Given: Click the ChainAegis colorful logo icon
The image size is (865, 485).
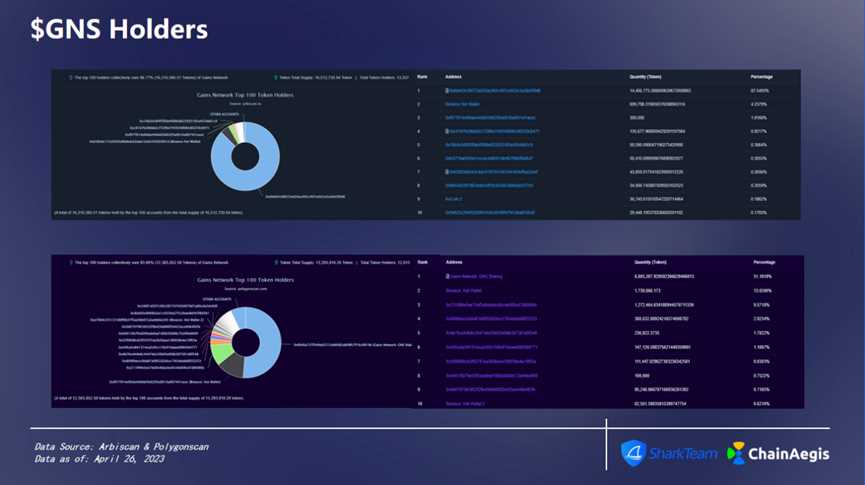Looking at the screenshot, I should pos(736,453).
